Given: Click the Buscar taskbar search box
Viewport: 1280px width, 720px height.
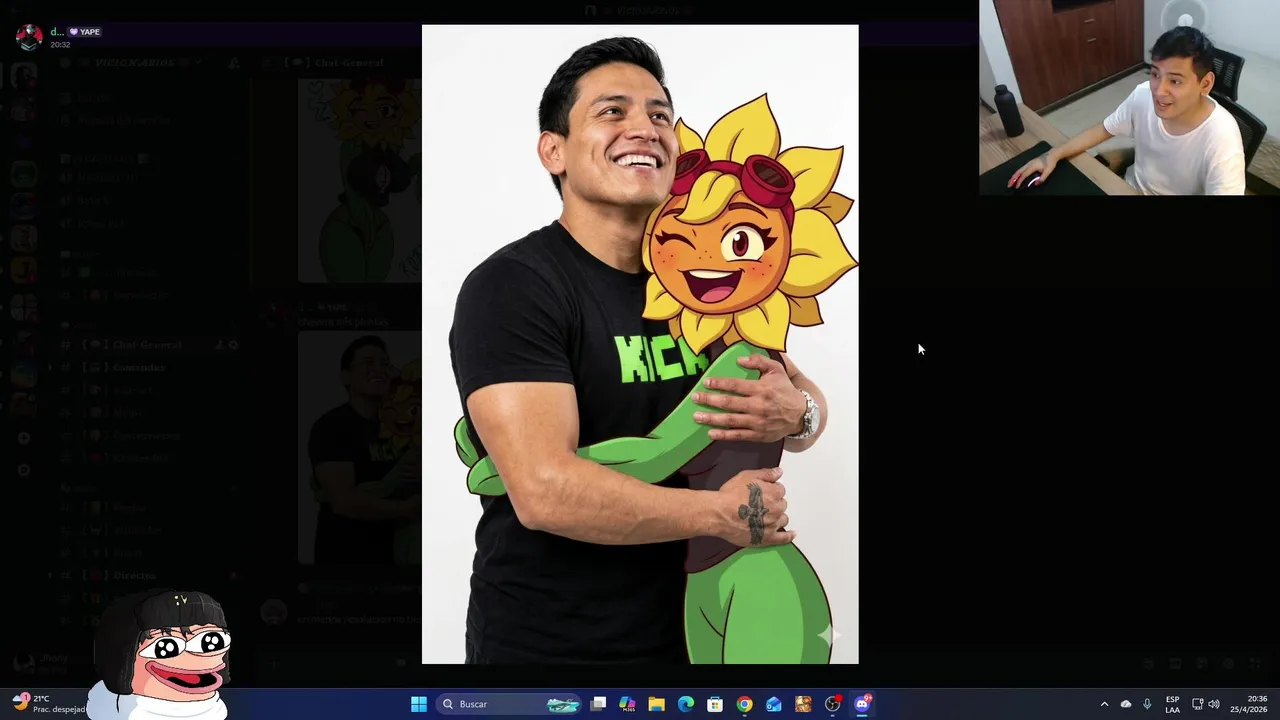Looking at the screenshot, I should (x=510, y=704).
